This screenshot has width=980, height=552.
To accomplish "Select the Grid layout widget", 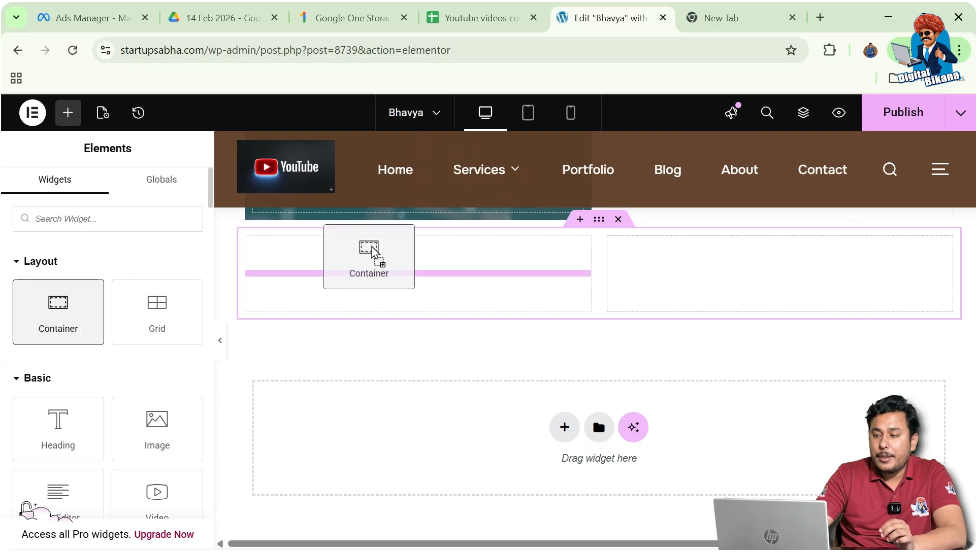I will (x=157, y=312).
